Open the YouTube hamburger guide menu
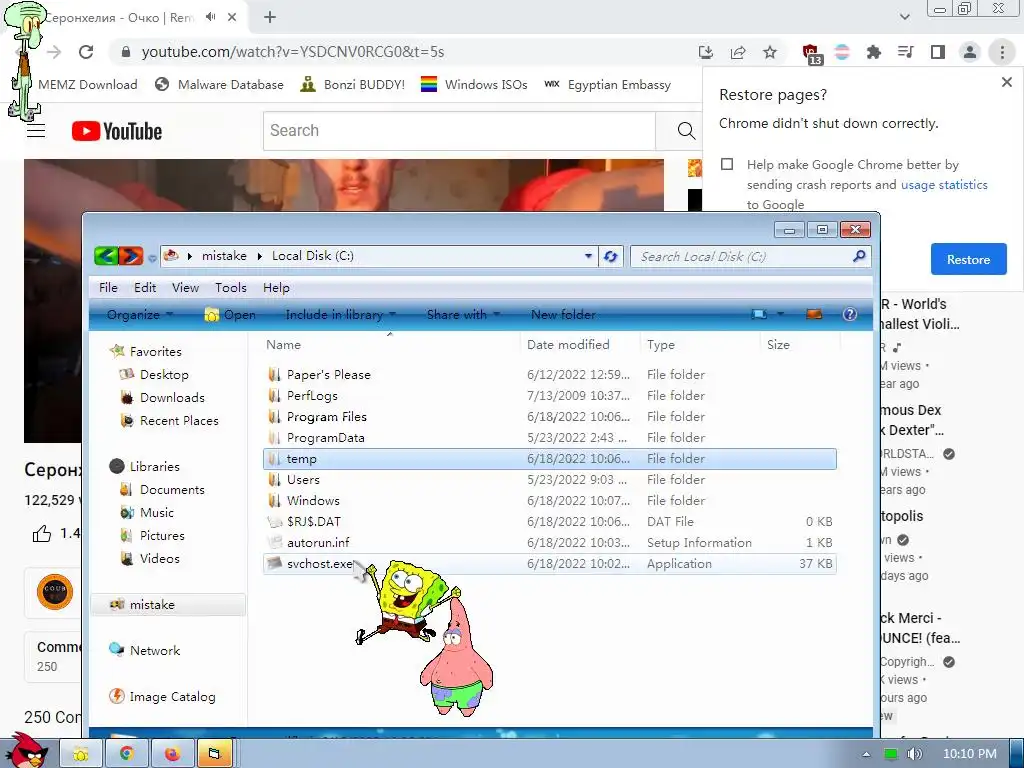The height and width of the screenshot is (768, 1024). (36, 131)
